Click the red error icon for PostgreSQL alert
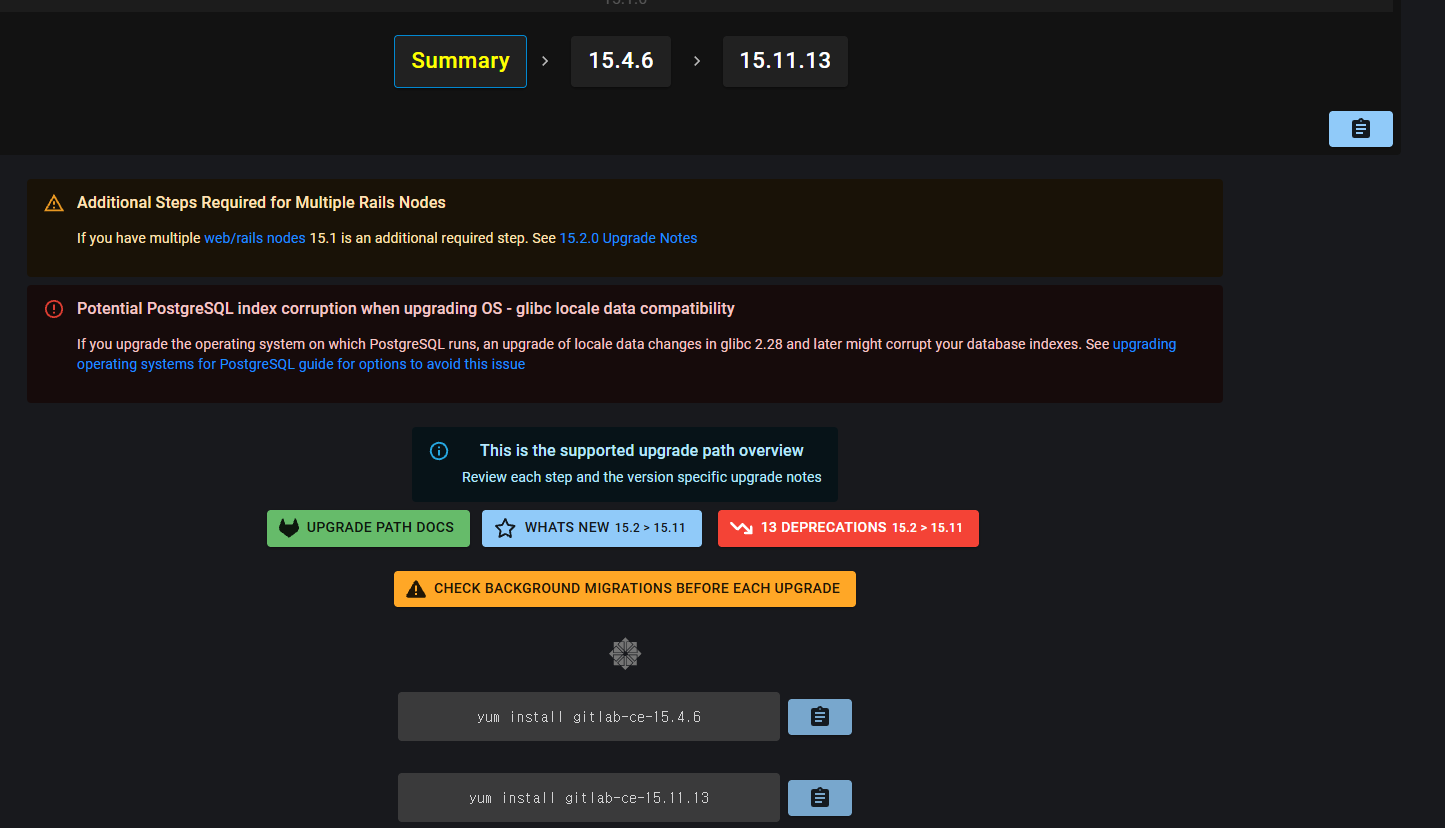The height and width of the screenshot is (828, 1445). coord(54,309)
